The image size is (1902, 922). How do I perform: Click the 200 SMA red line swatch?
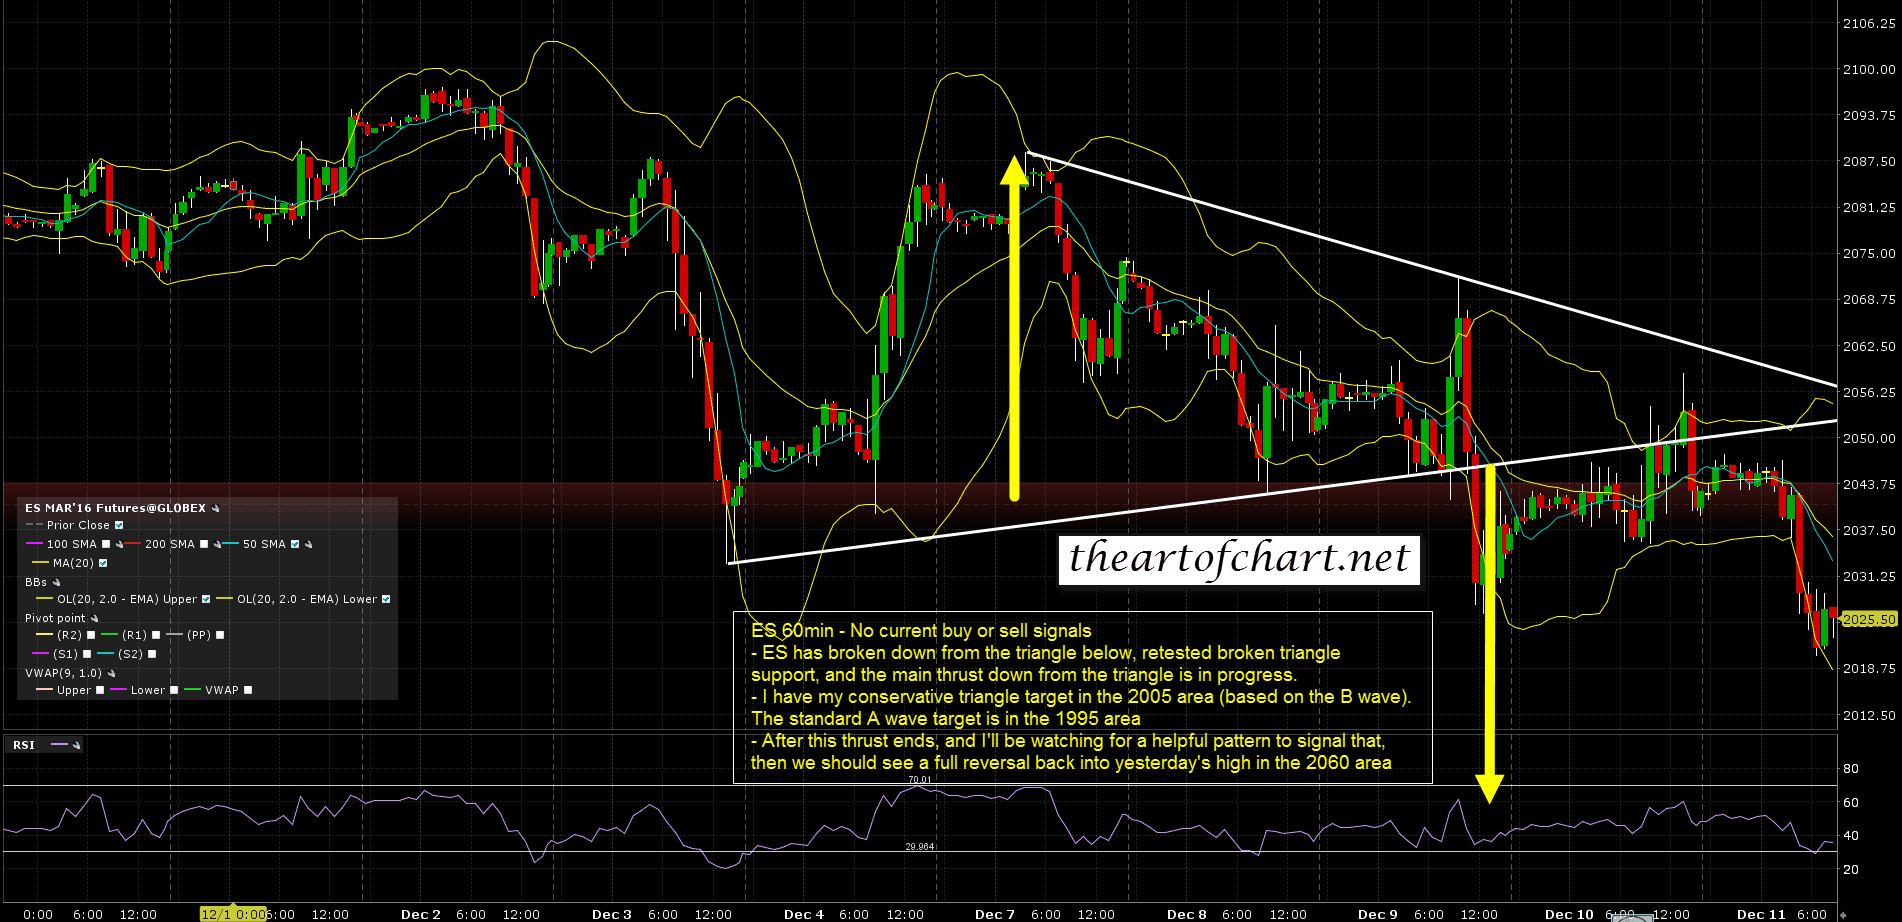click(x=133, y=545)
